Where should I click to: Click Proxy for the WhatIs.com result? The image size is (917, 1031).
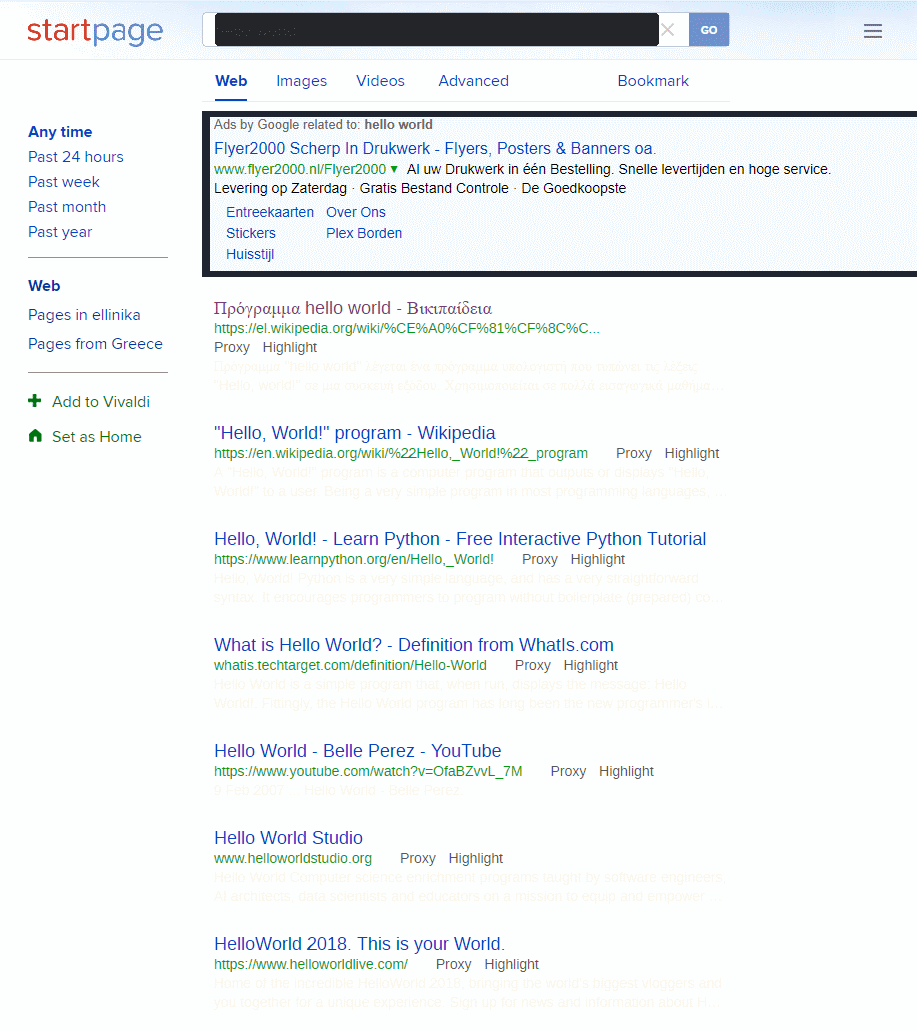[532, 665]
